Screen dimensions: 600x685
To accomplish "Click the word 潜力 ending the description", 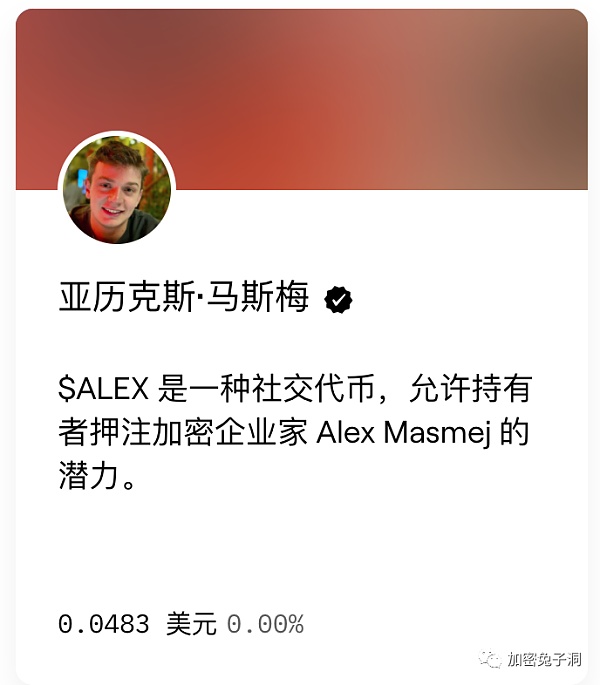I will pyautogui.click(x=89, y=477).
